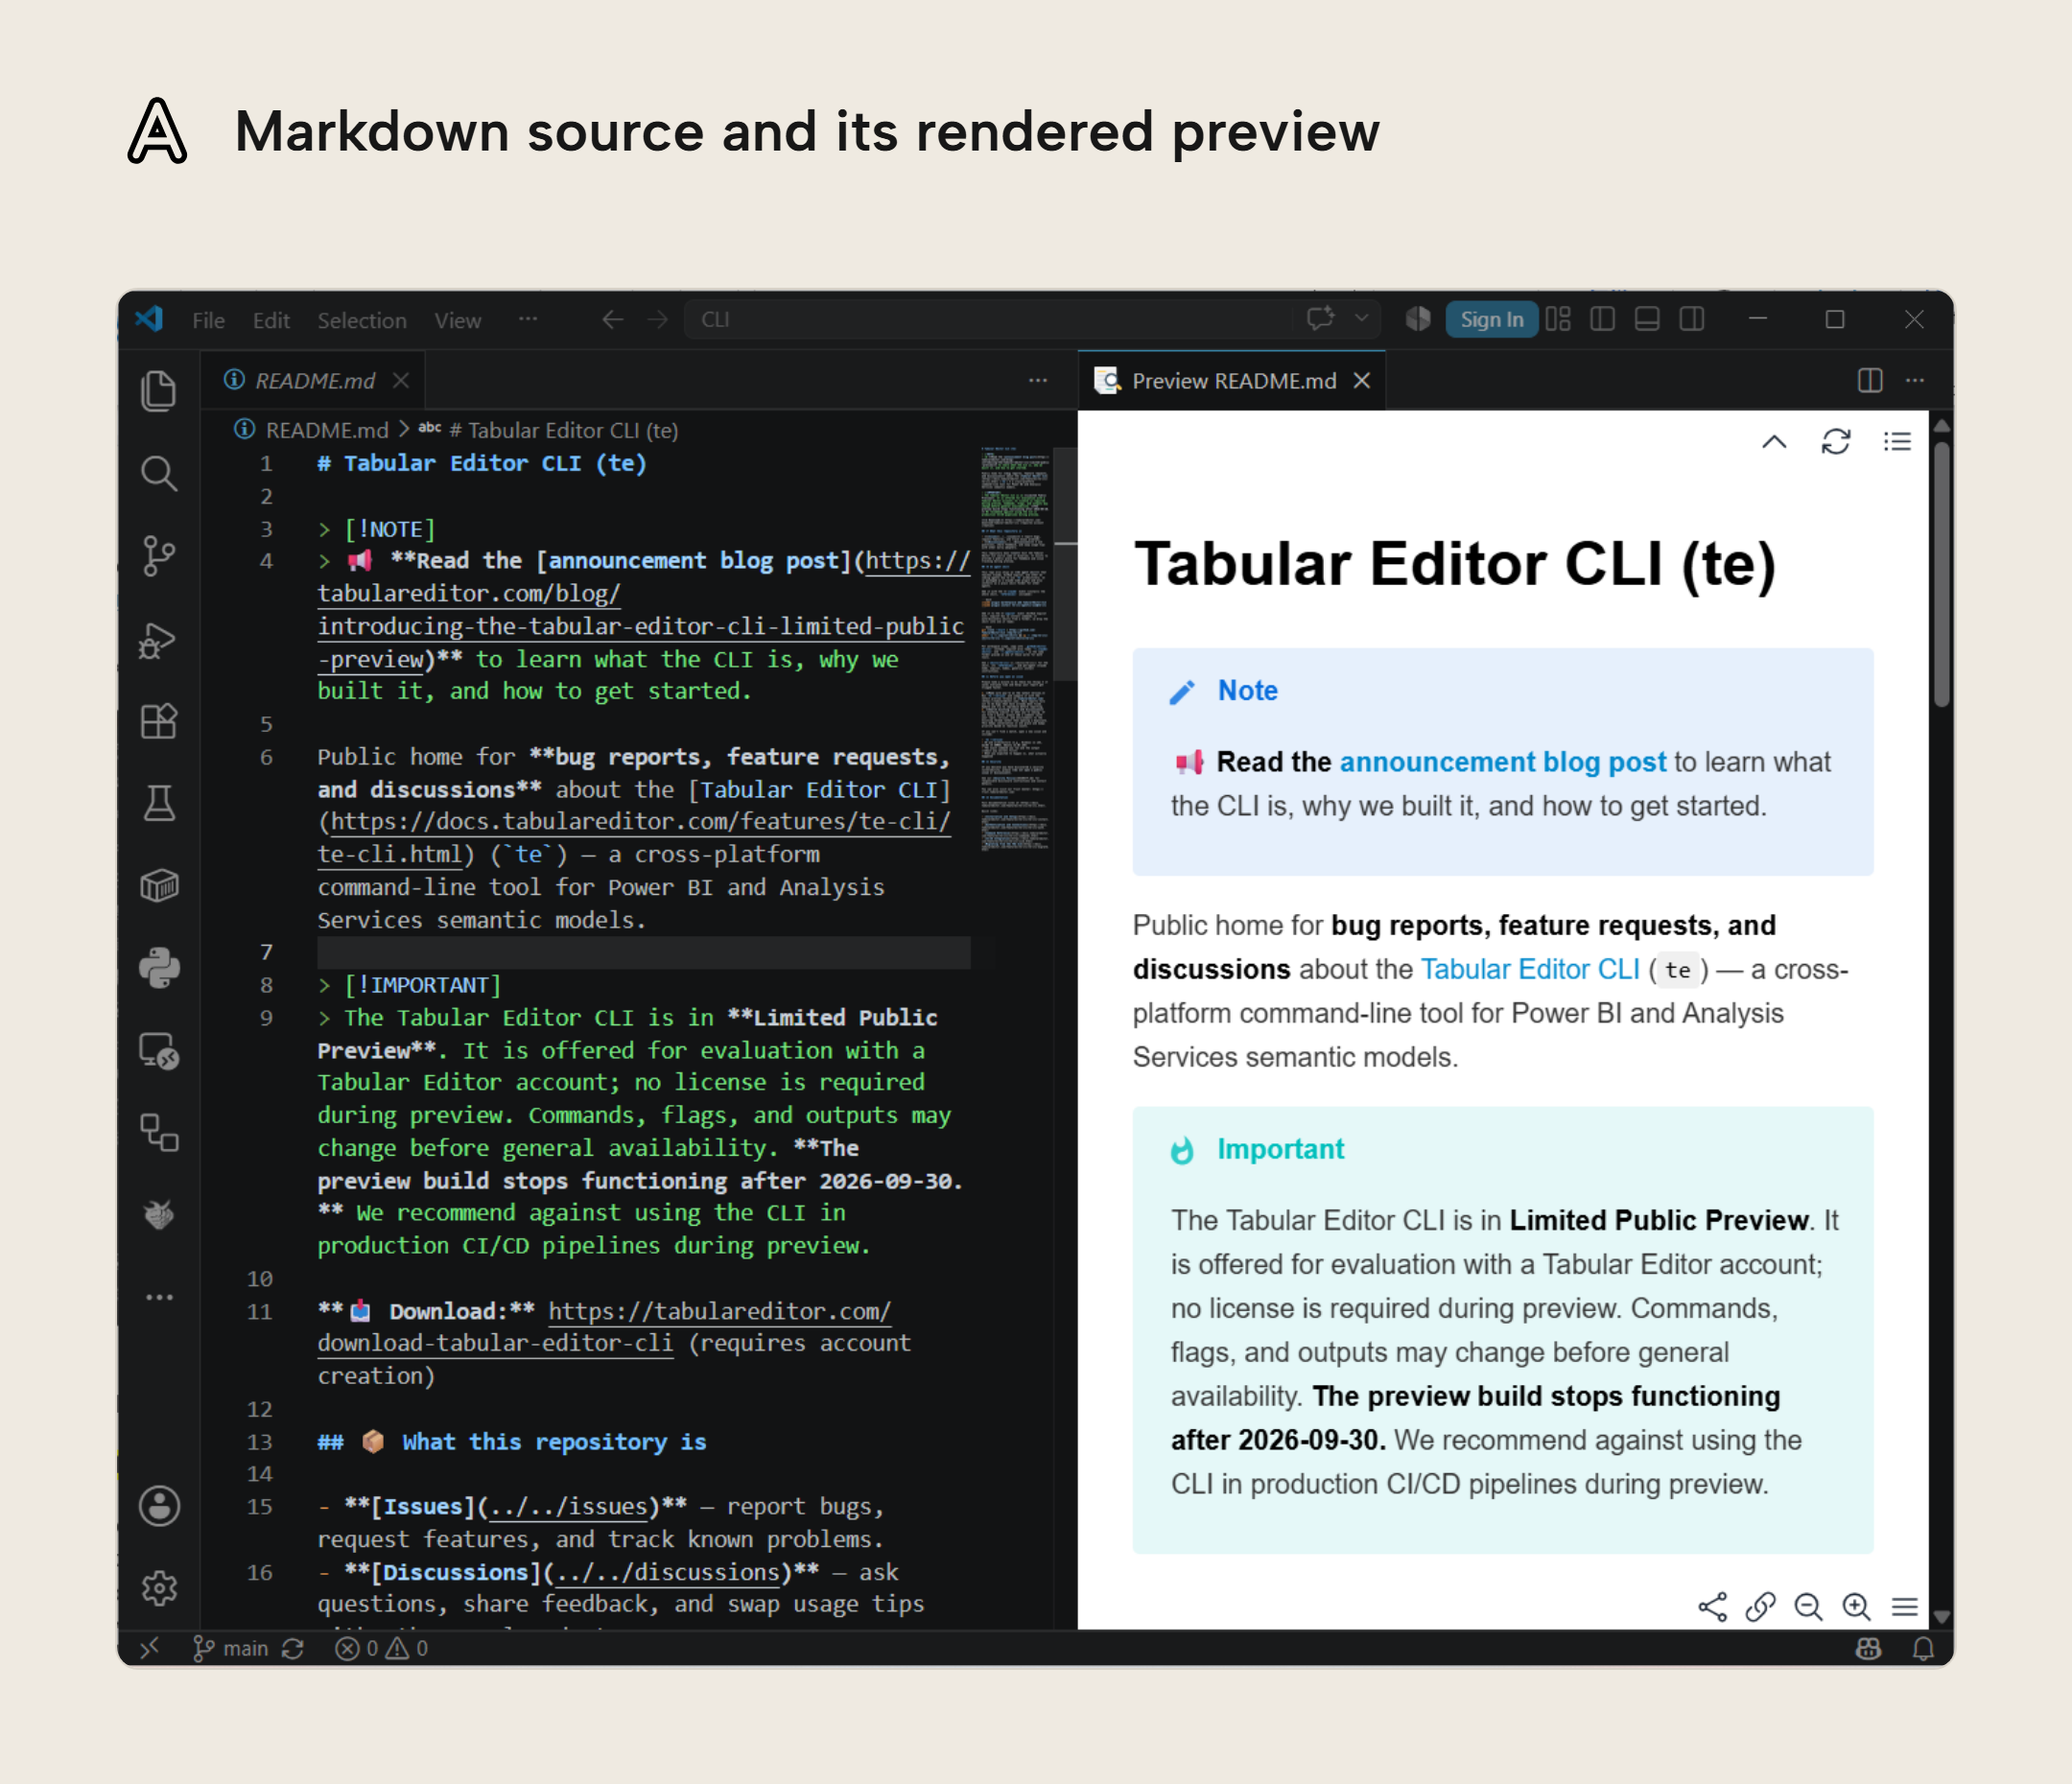Split the preview editor to the right
Image resolution: width=2072 pixels, height=1784 pixels.
pyautogui.click(x=1870, y=381)
